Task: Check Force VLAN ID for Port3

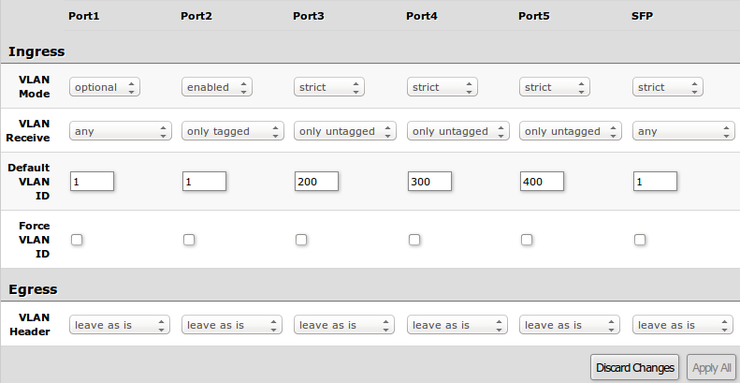Action: click(301, 240)
